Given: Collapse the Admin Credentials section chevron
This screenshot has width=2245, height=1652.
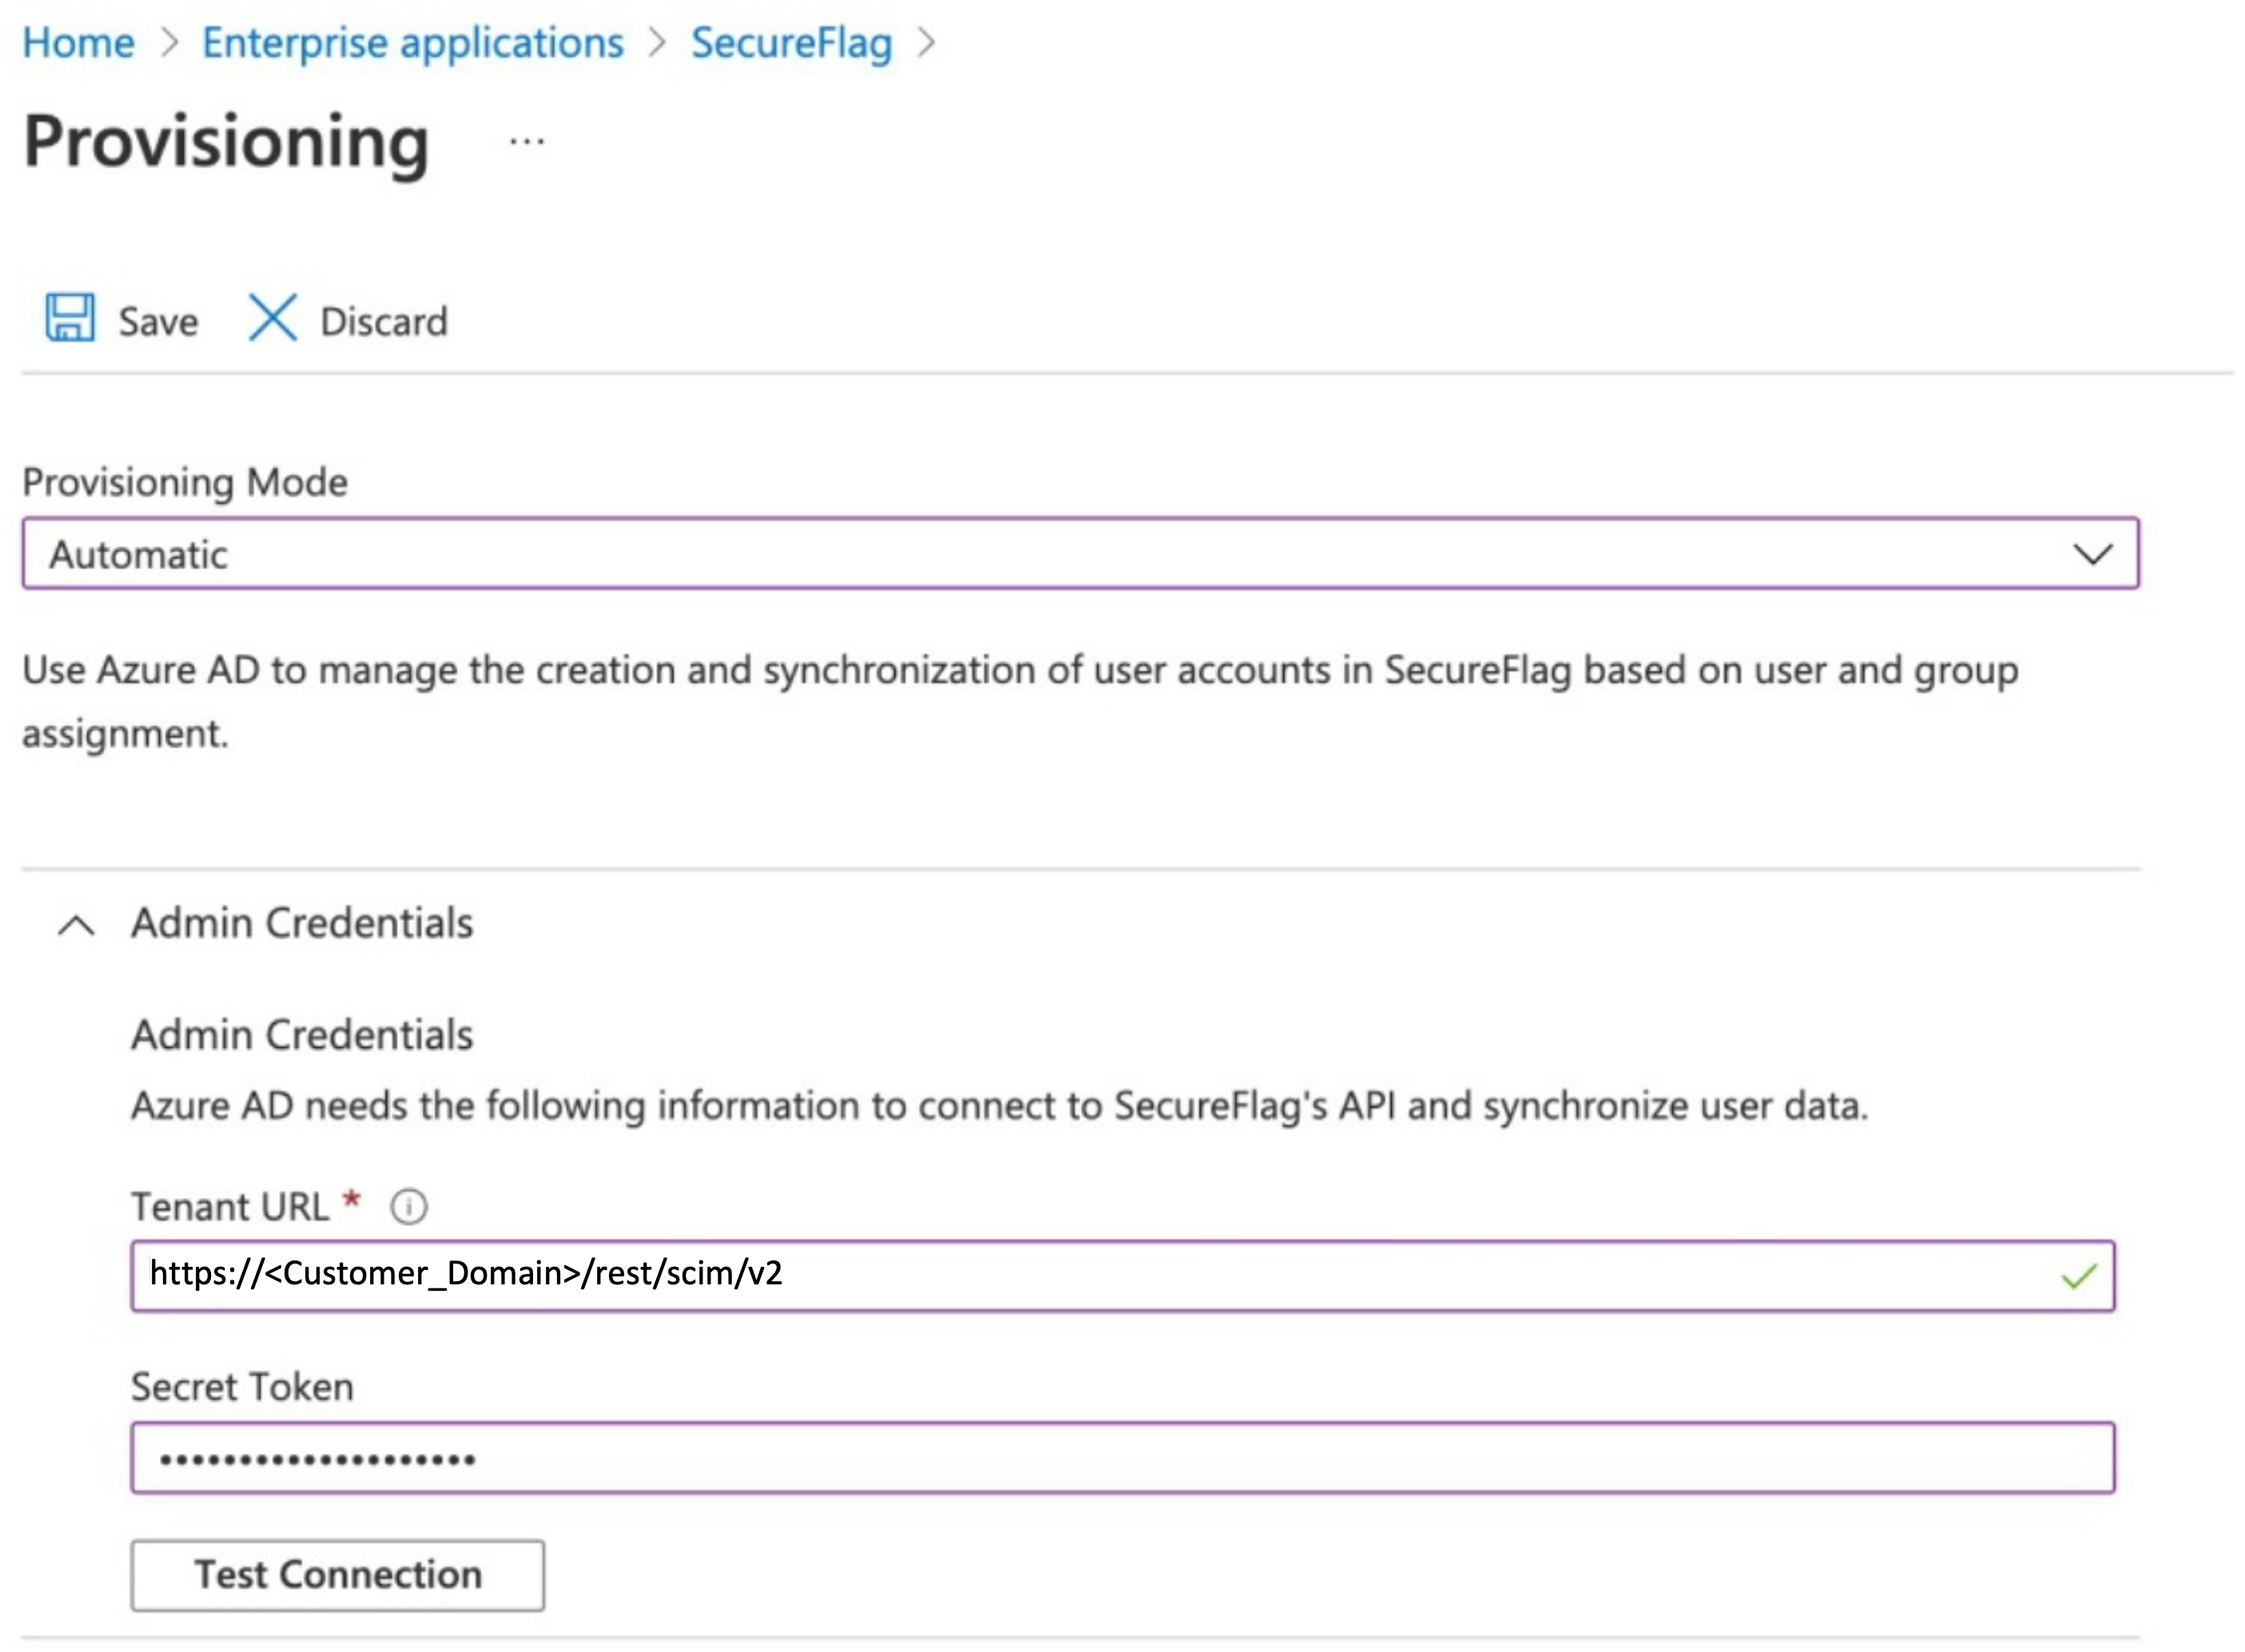Looking at the screenshot, I should tap(76, 925).
